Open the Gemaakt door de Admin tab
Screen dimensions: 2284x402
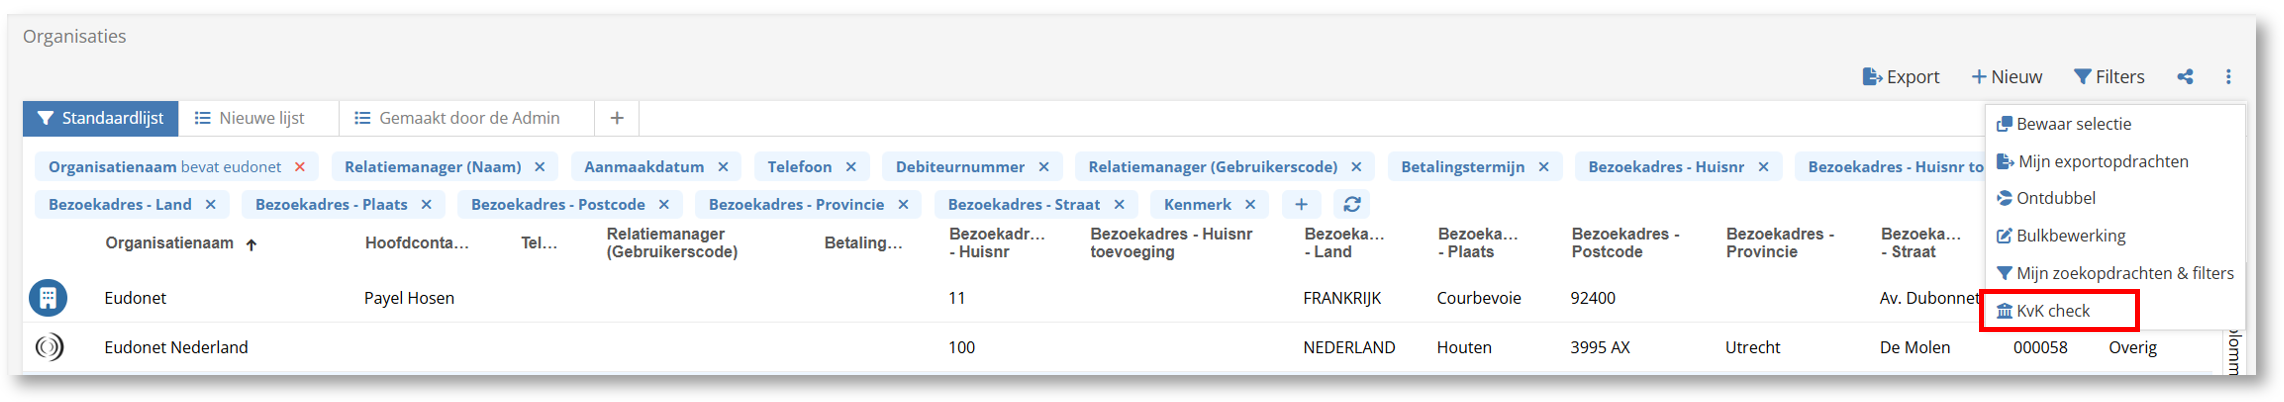468,118
